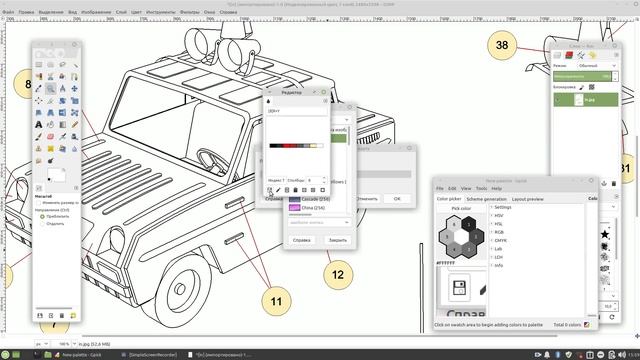Screen dimensions: 640x360
Task: Toggle lock alpha channel icon
Action: [591, 87]
